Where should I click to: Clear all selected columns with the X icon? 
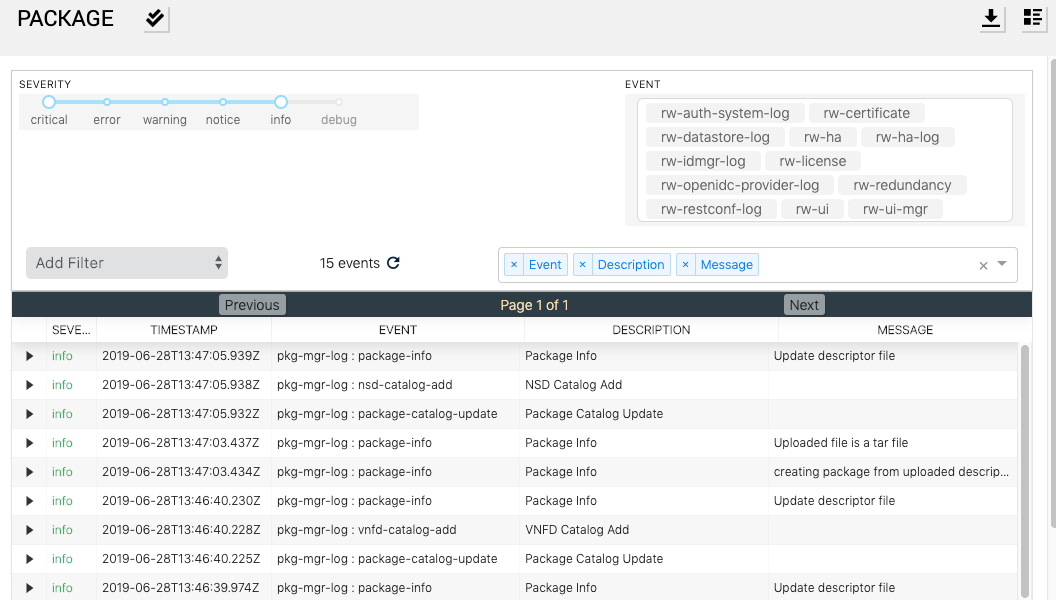pos(983,265)
